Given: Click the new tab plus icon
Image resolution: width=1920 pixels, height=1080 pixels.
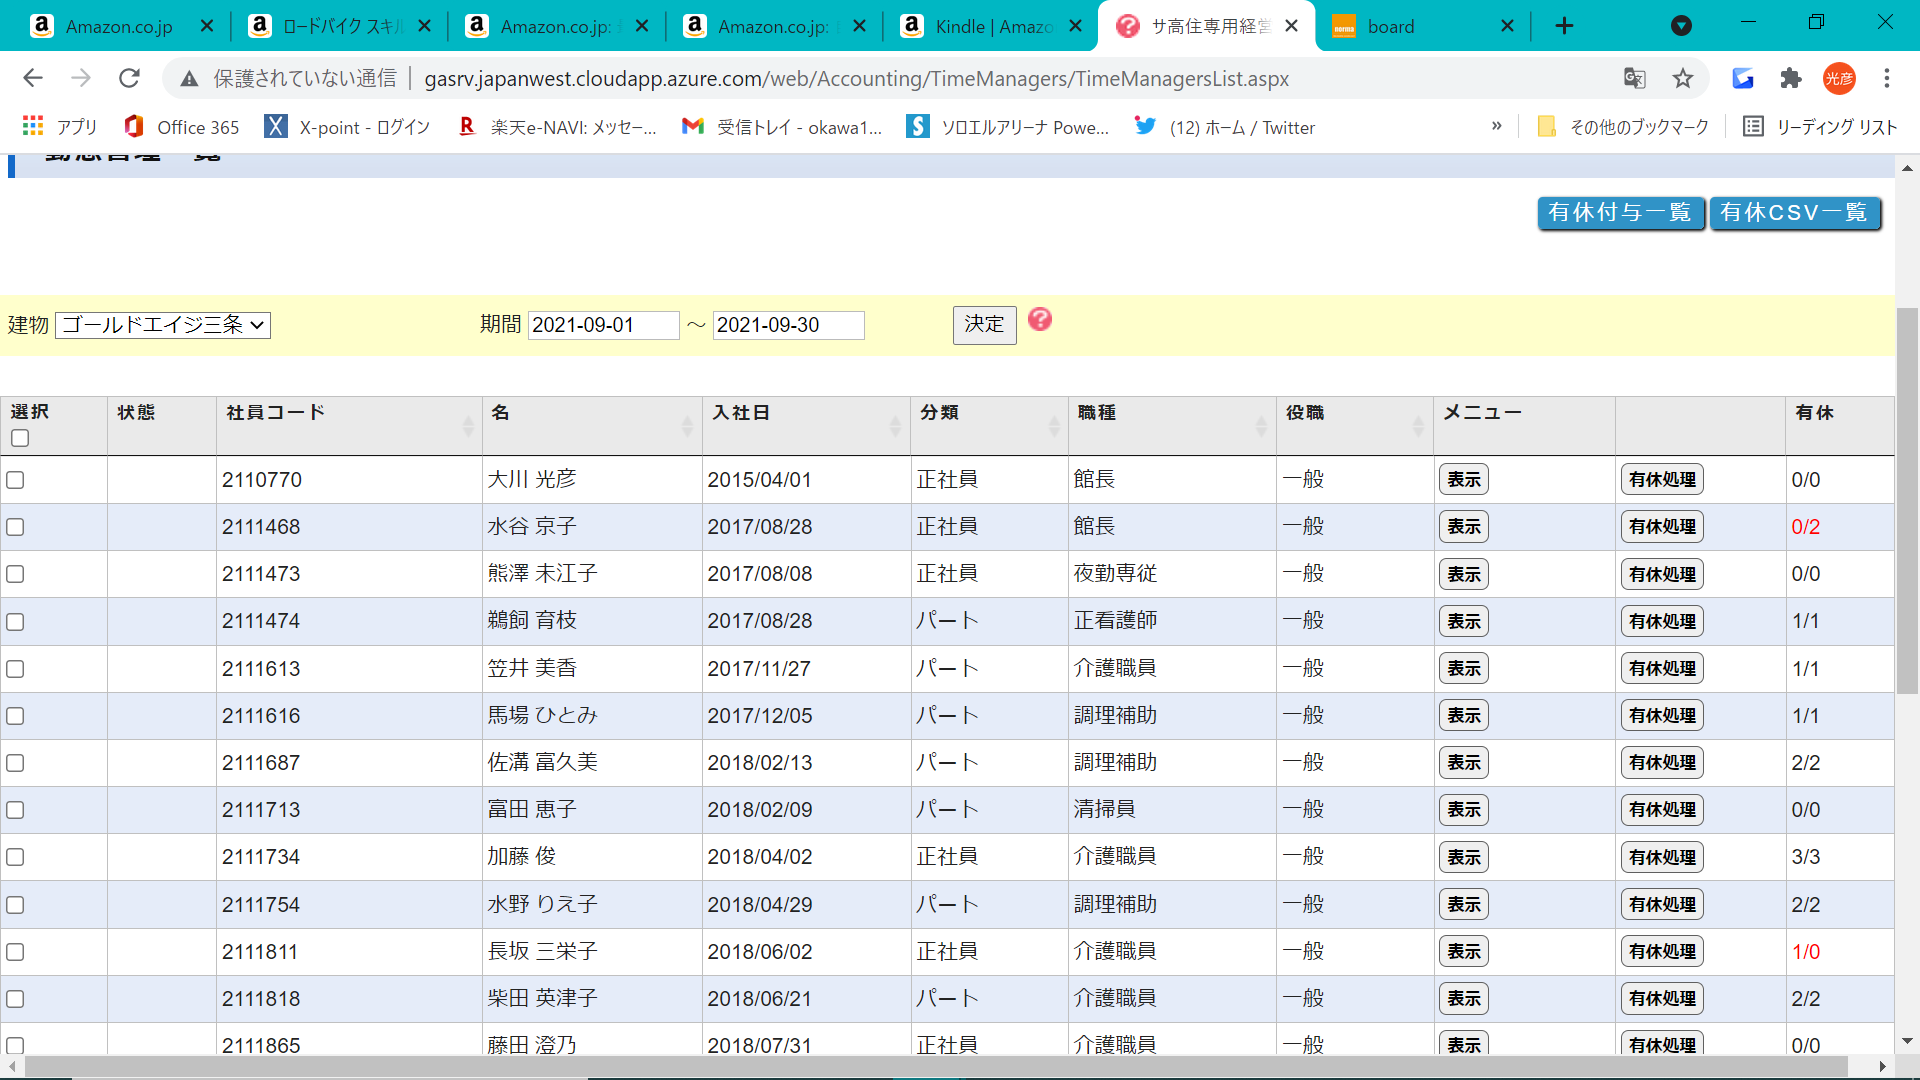Looking at the screenshot, I should coord(1565,26).
